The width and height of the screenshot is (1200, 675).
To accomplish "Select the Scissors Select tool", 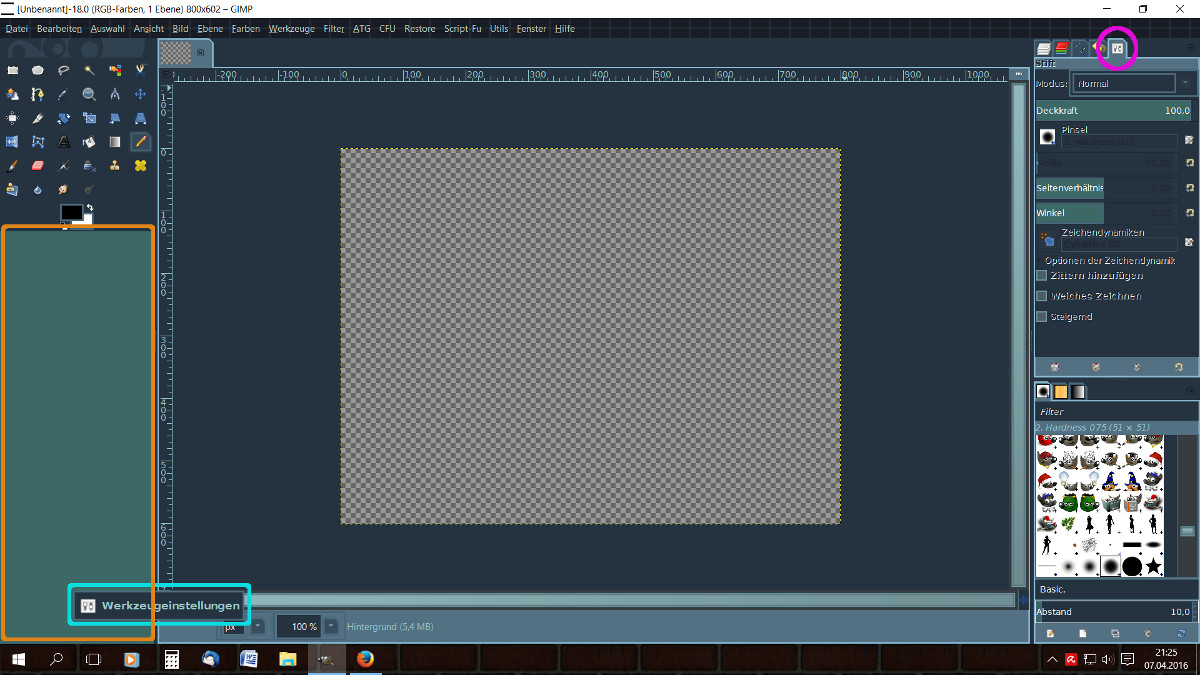I will (x=140, y=70).
